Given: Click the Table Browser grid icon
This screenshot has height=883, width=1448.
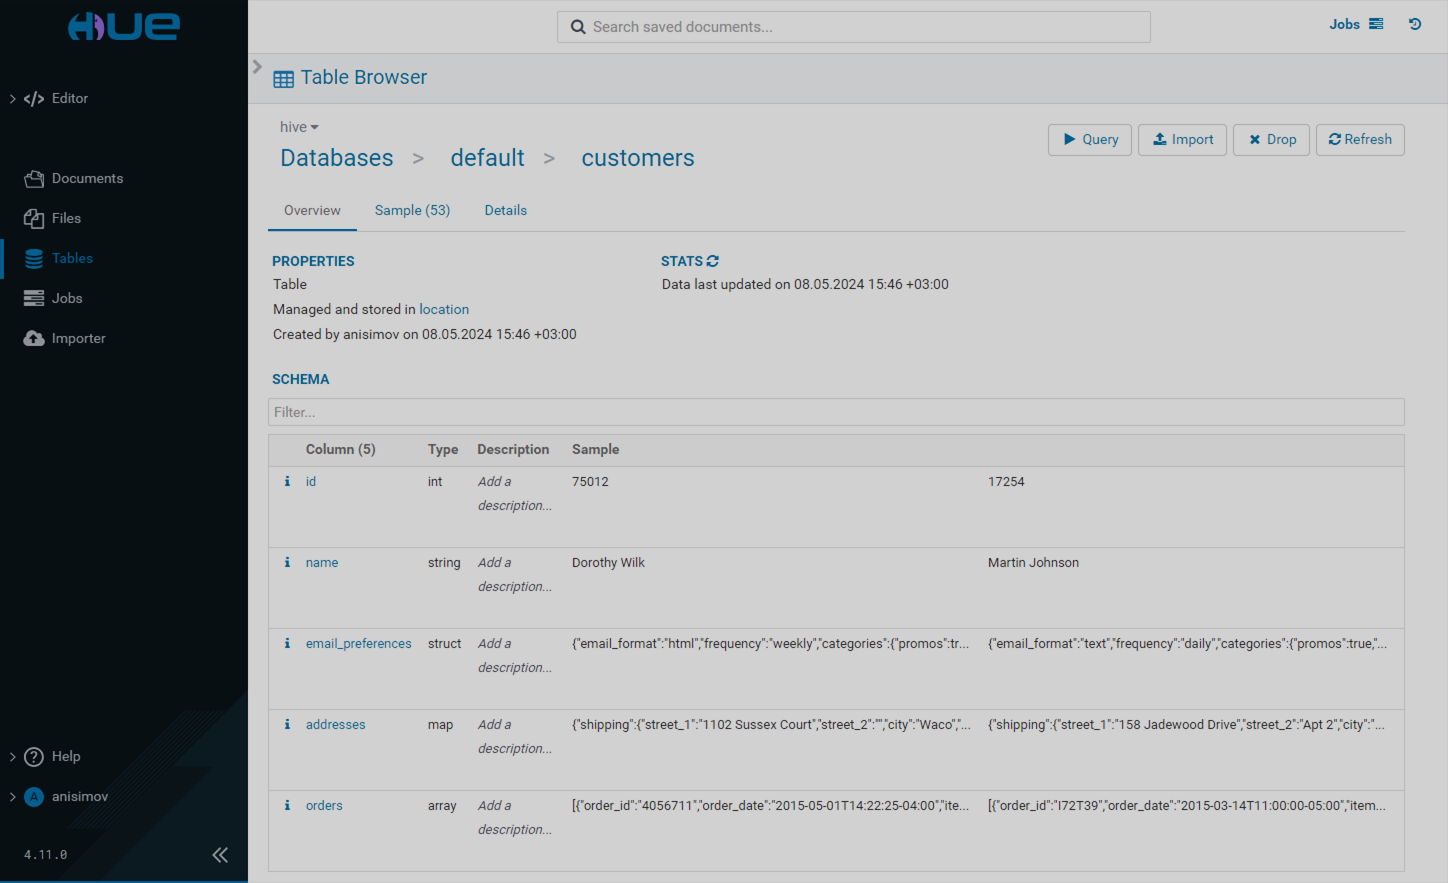Looking at the screenshot, I should click(x=284, y=79).
